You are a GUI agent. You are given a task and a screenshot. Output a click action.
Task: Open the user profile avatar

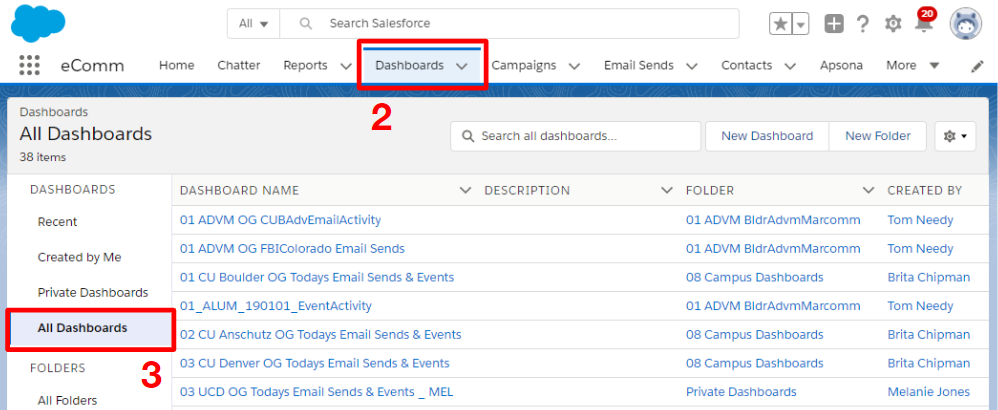pos(966,24)
